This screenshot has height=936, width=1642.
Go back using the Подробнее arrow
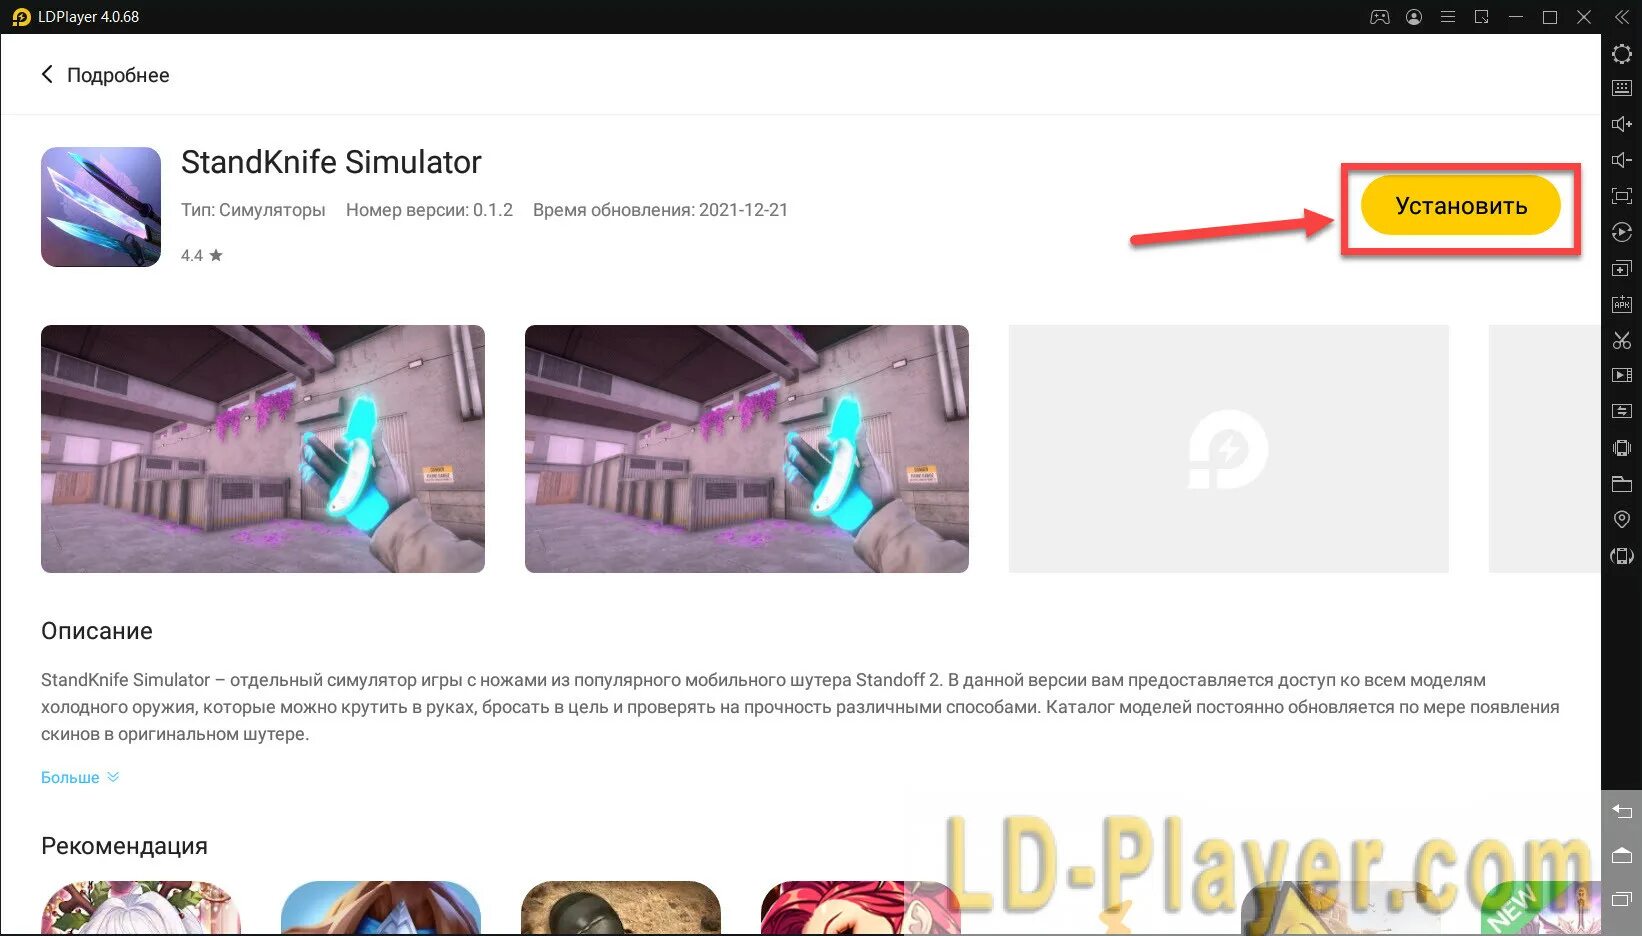(x=47, y=75)
